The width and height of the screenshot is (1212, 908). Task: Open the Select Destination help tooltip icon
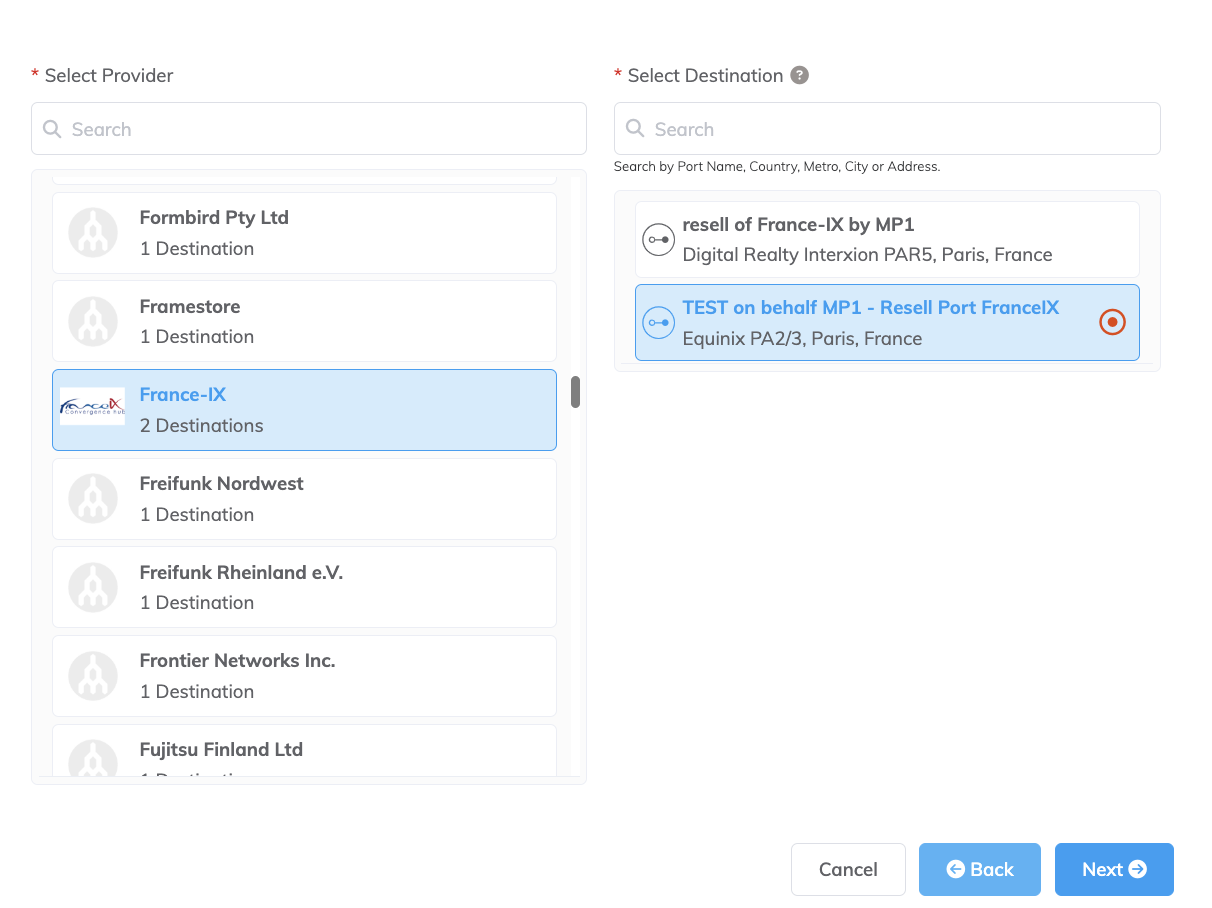[x=799, y=75]
